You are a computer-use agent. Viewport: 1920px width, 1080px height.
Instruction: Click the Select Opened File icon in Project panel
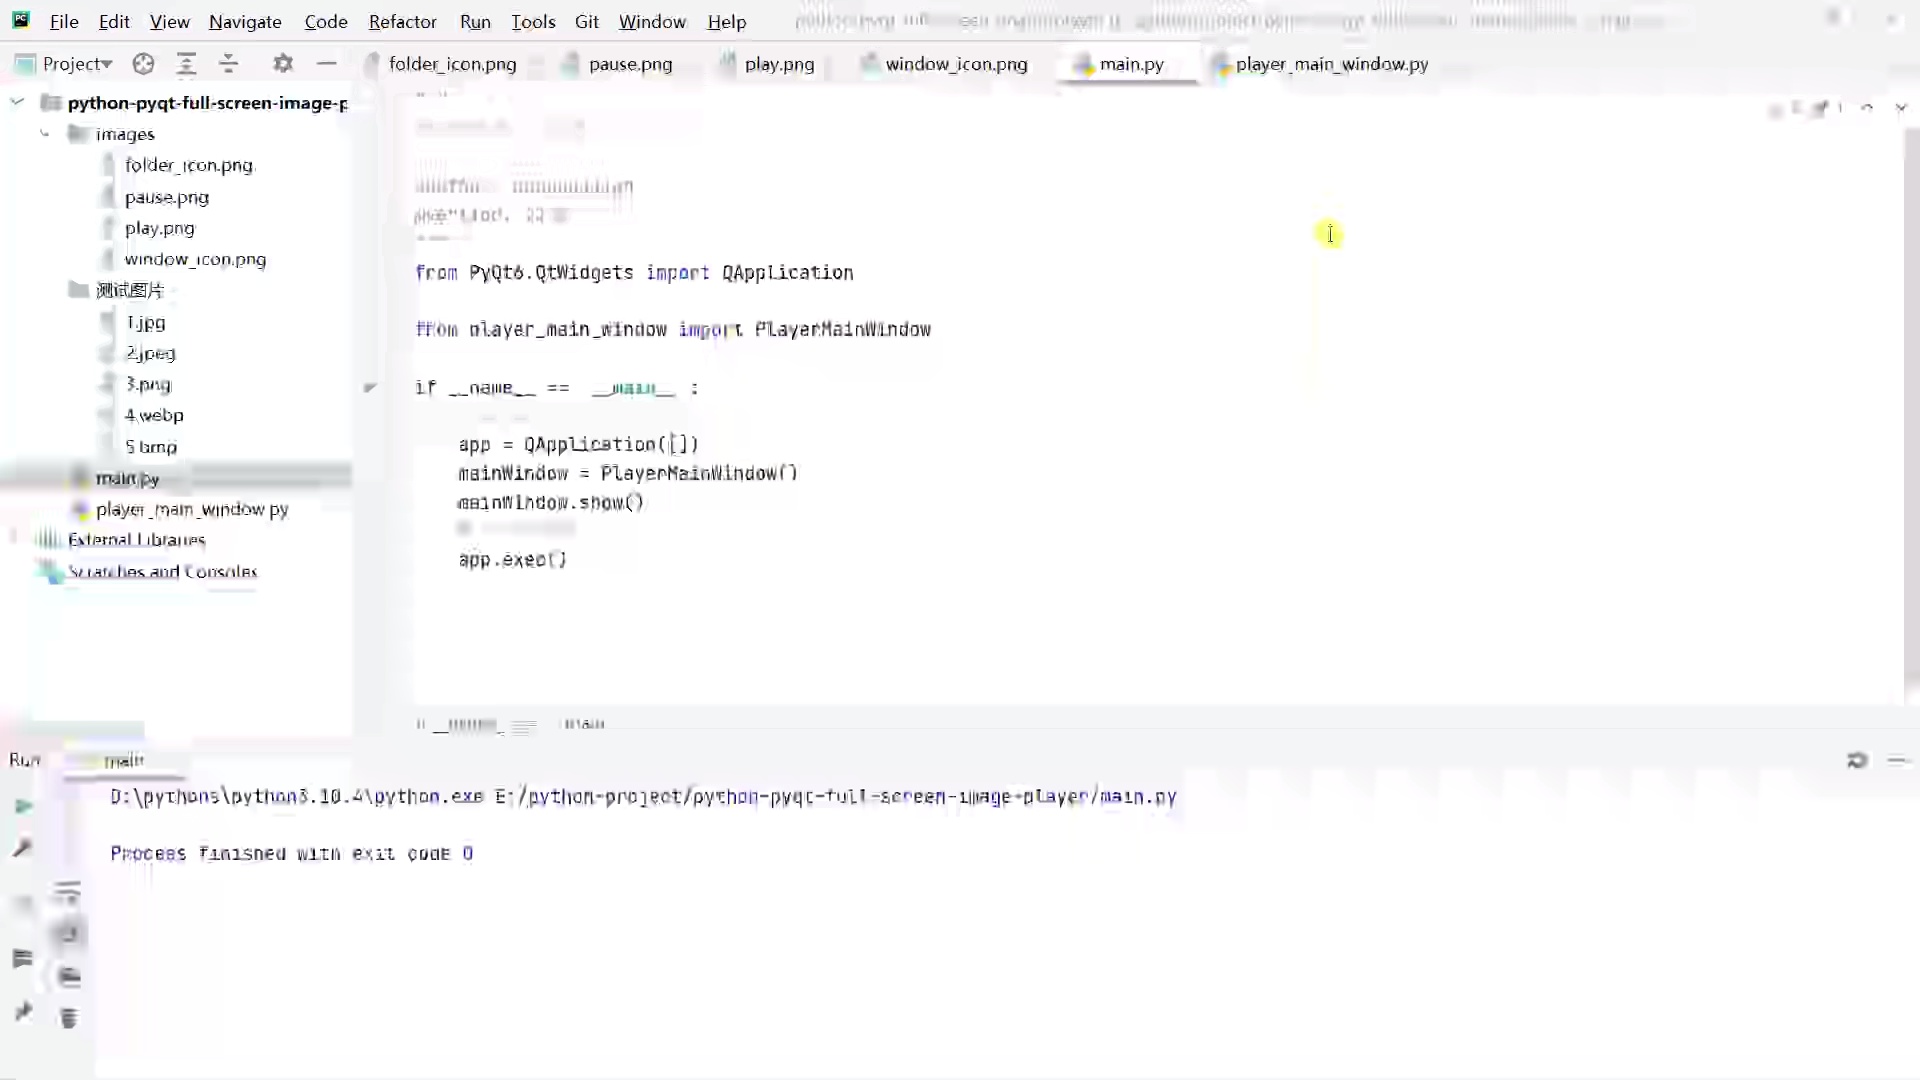143,63
